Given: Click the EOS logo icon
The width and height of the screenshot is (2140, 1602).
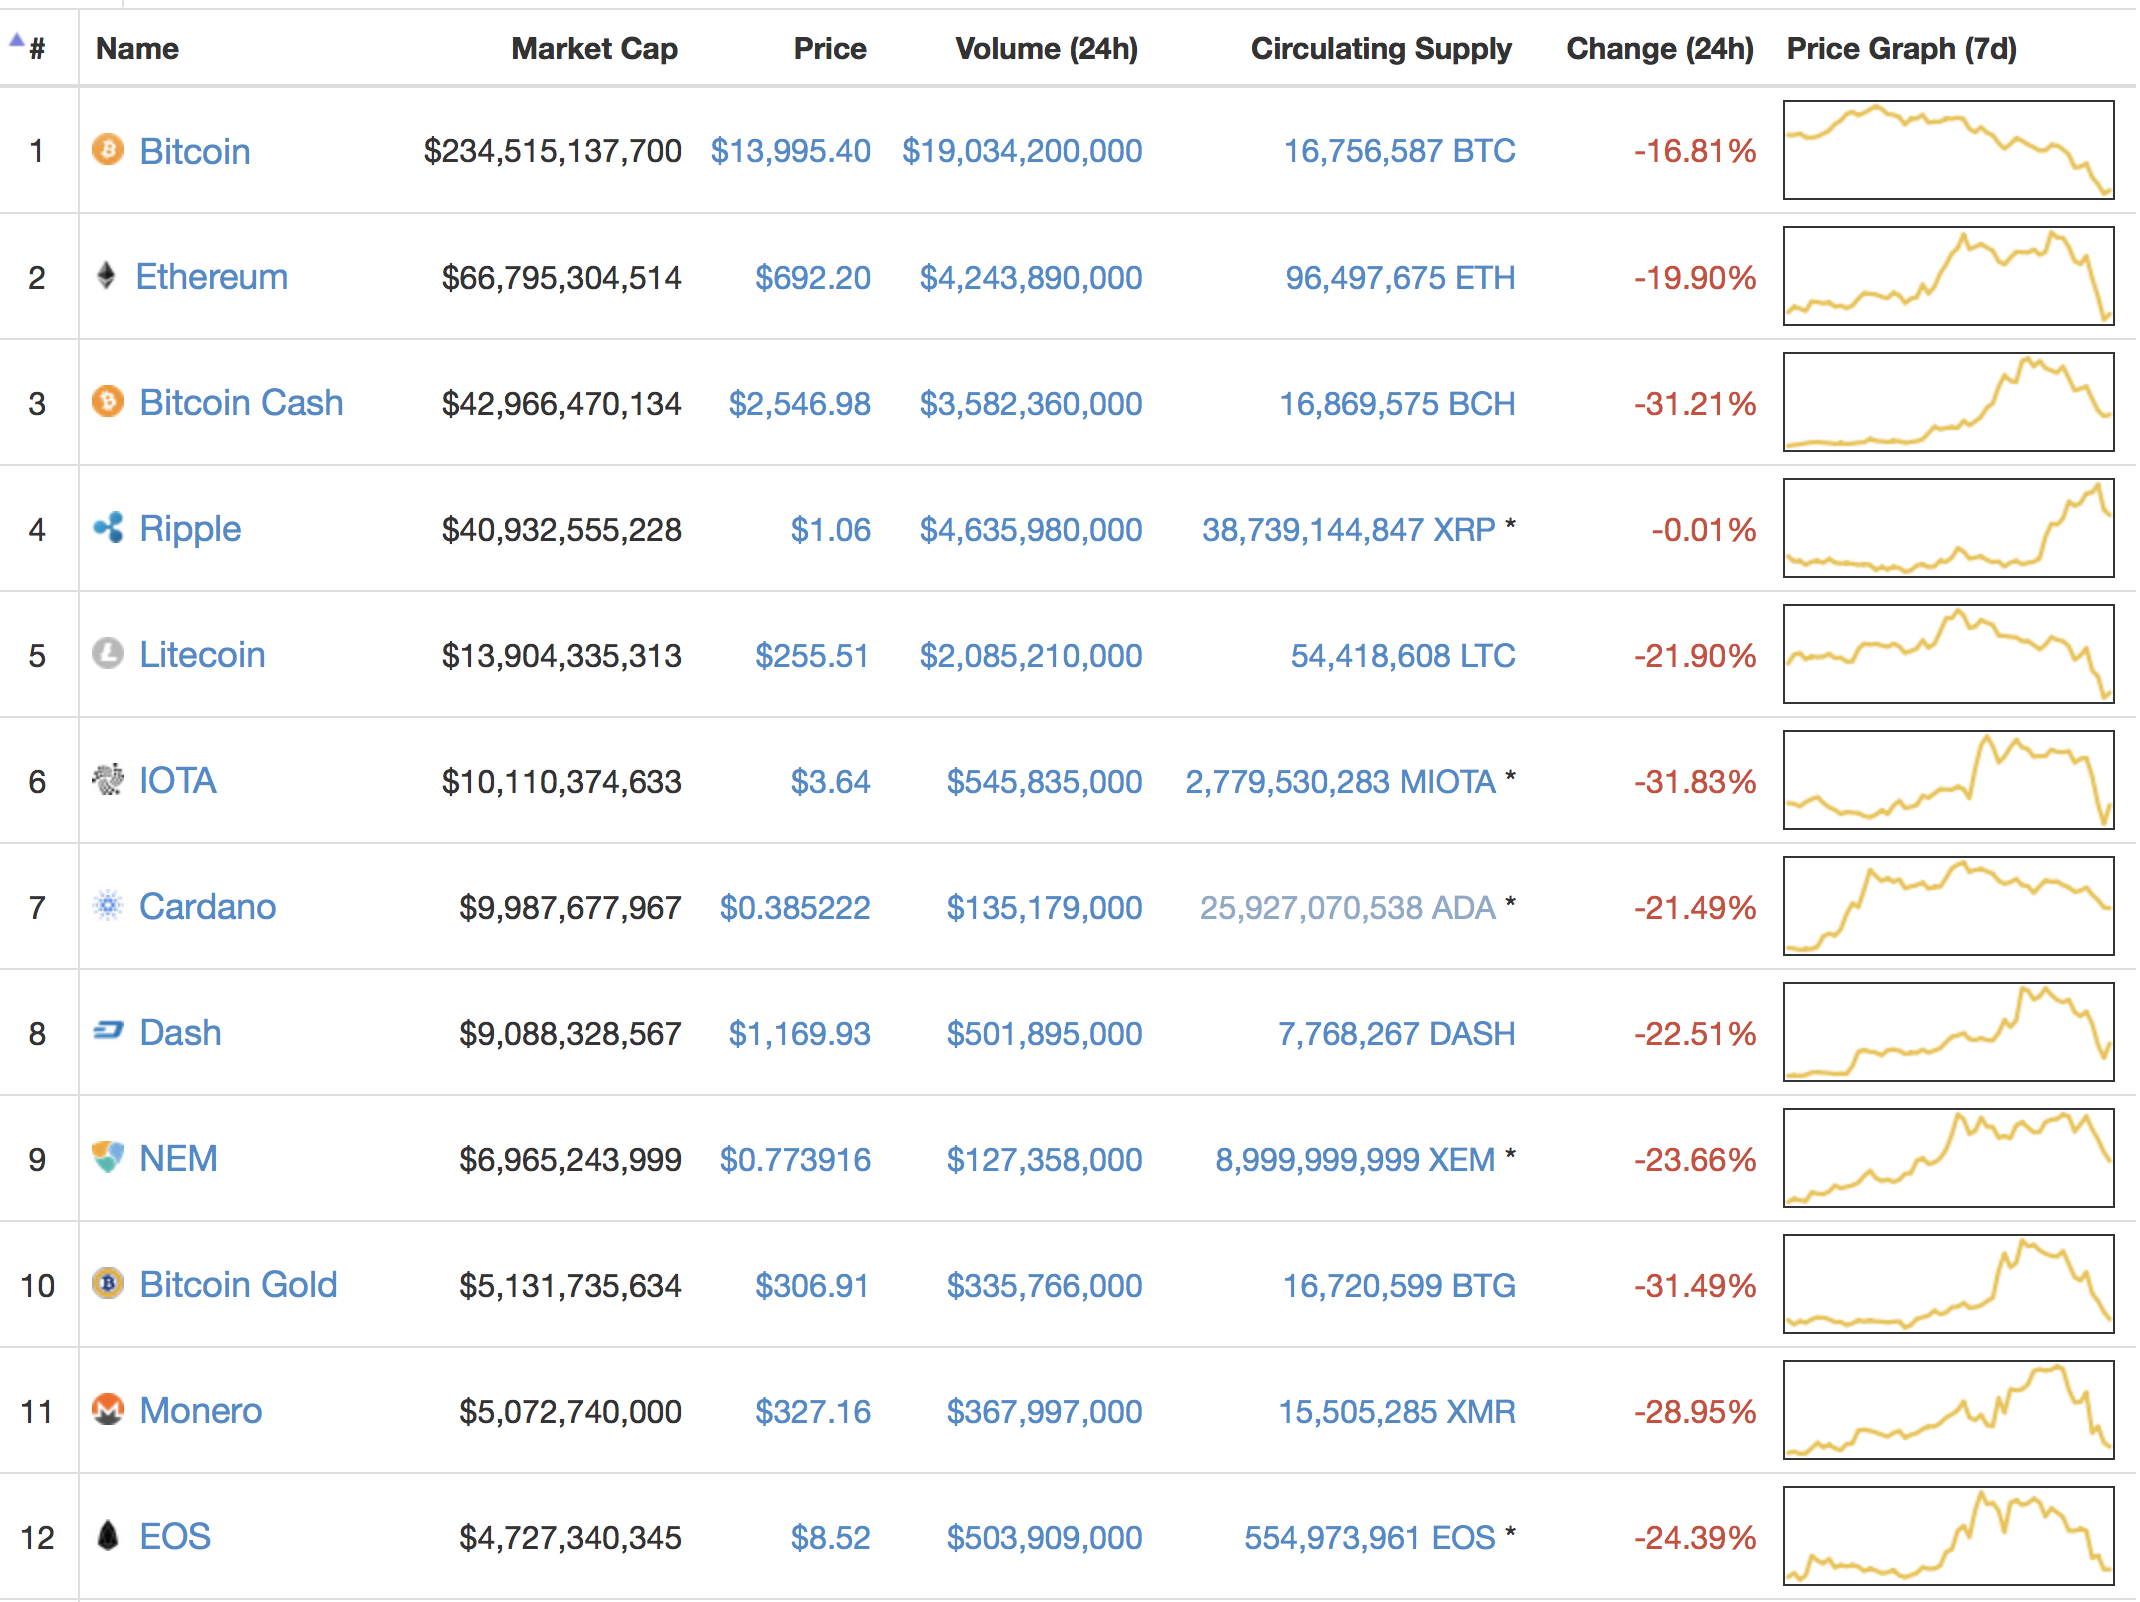Looking at the screenshot, I should 108,1536.
